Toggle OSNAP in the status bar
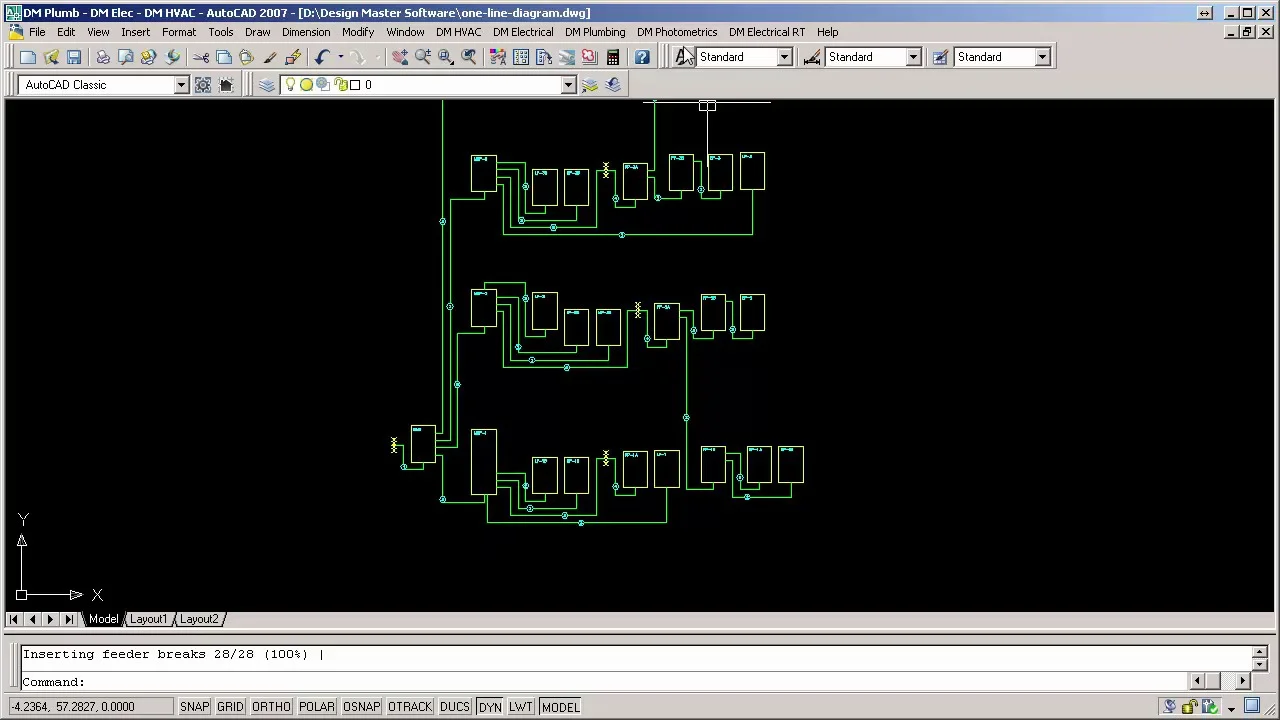Viewport: 1280px width, 720px height. click(361, 707)
